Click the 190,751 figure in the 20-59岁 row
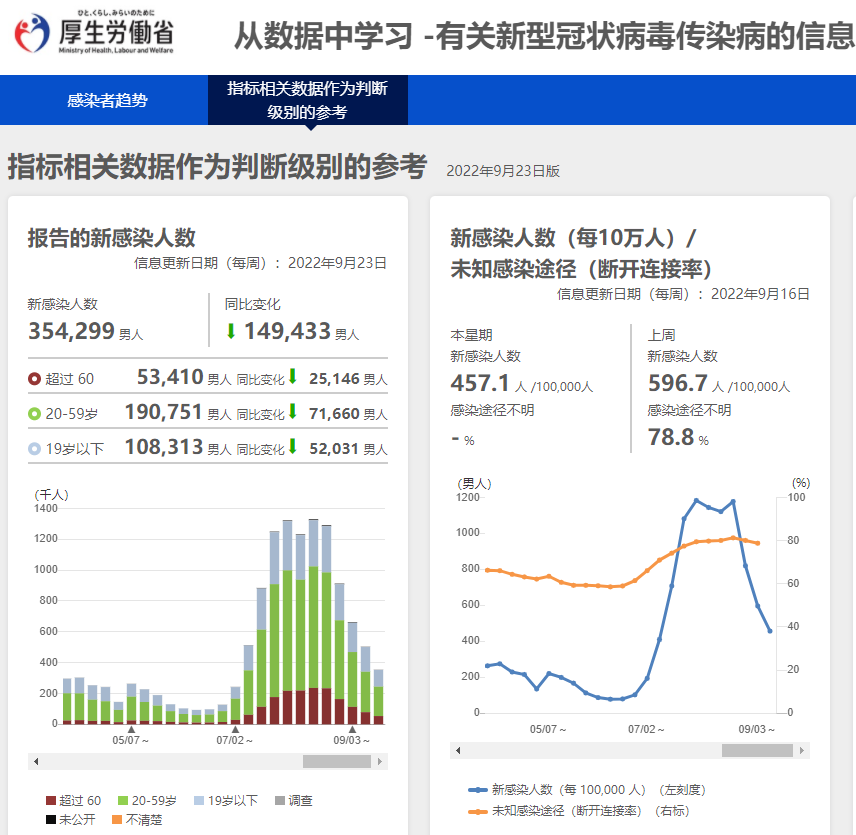 click(x=164, y=411)
